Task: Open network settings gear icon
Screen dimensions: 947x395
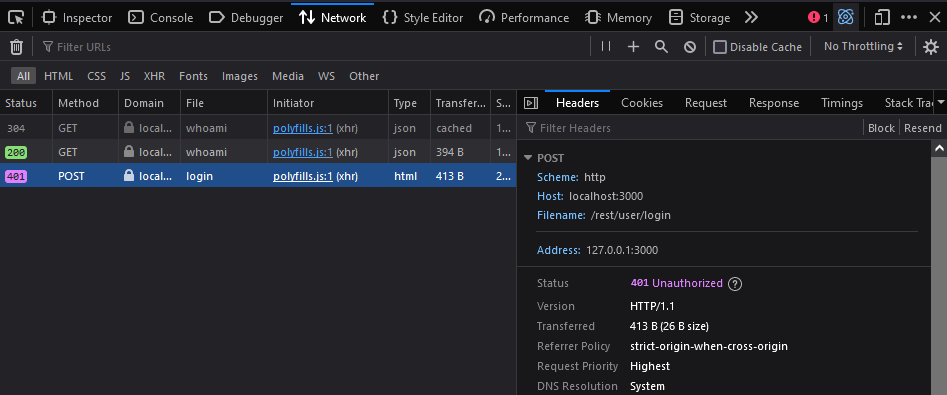Action: (931, 47)
